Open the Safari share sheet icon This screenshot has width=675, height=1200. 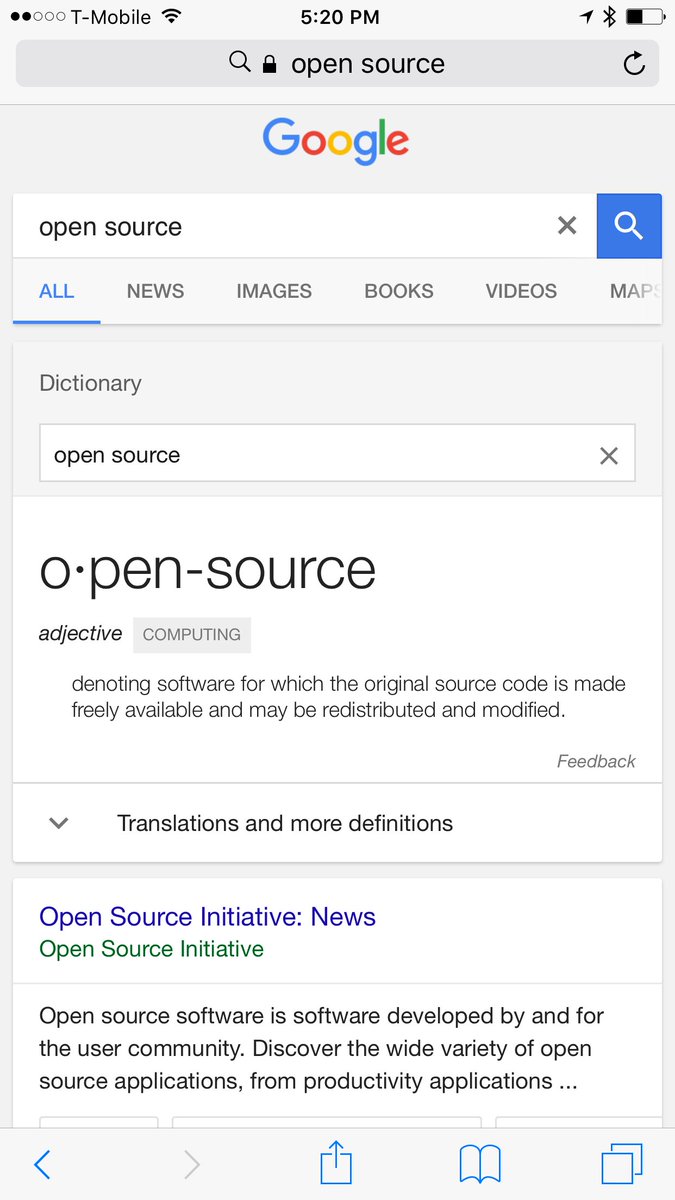click(x=336, y=1162)
